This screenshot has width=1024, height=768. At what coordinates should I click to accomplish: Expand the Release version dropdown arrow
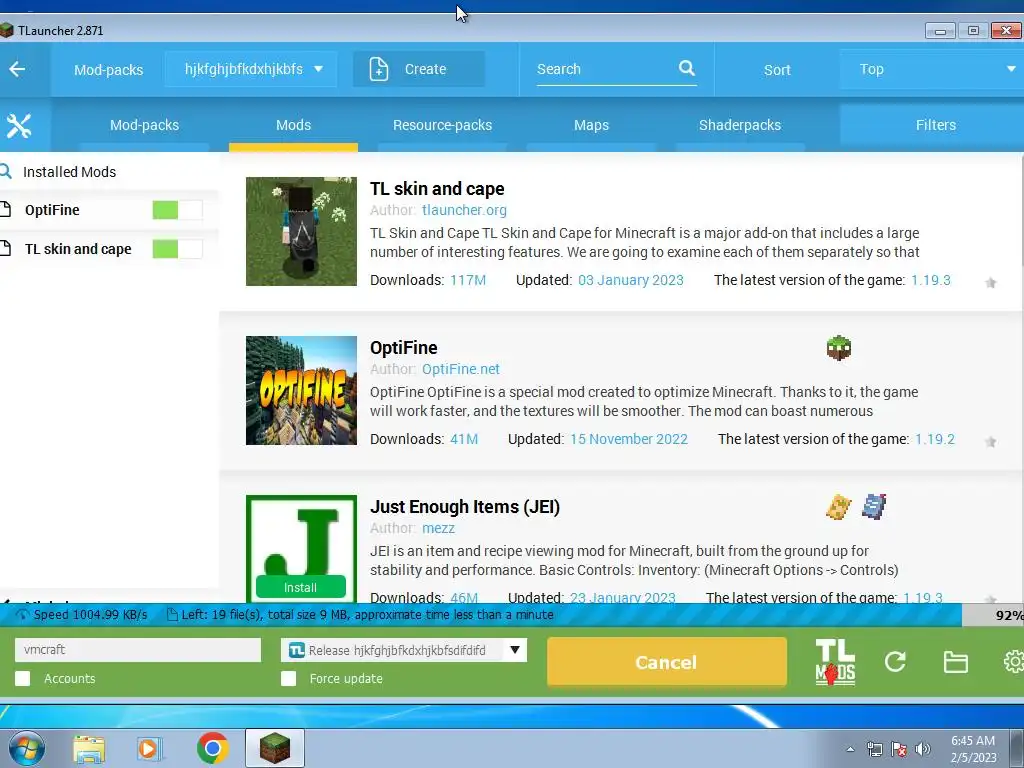point(515,650)
